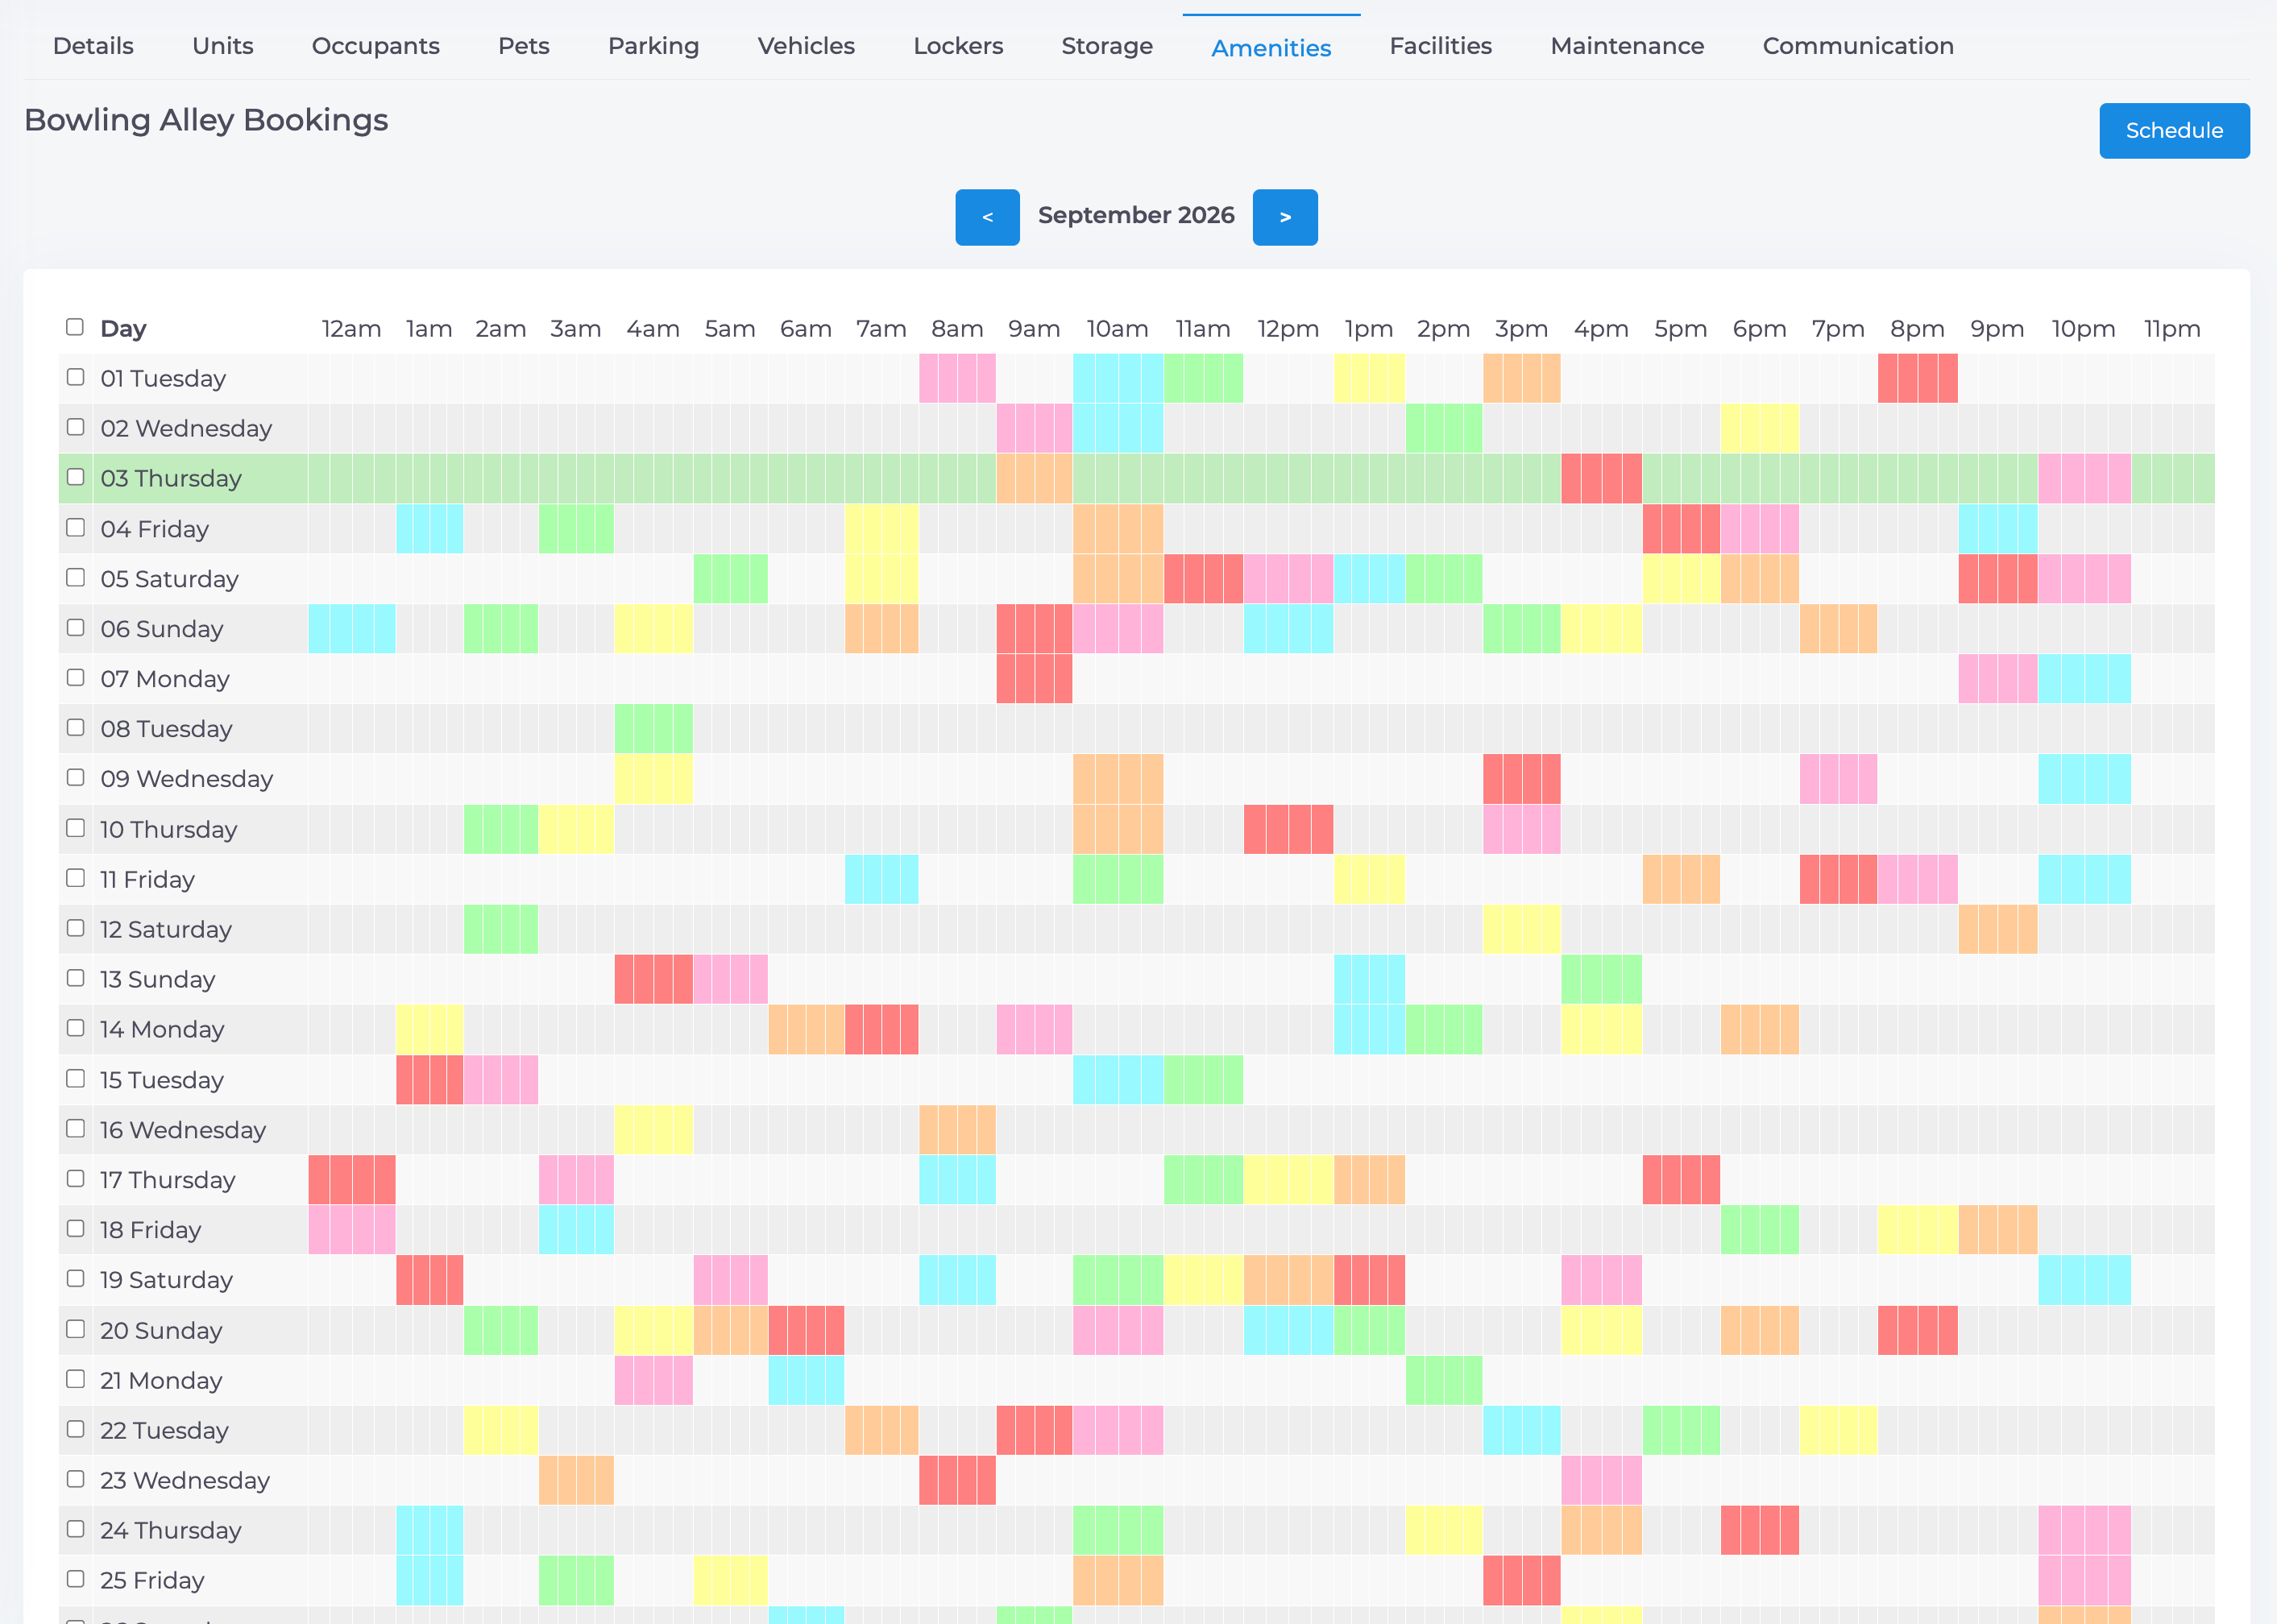
Task: Open the Details tab
Action: coord(93,46)
